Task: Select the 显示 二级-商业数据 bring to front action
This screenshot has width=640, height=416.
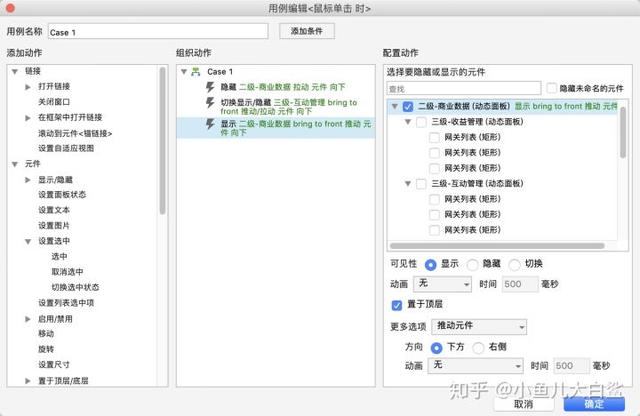Action: [276, 128]
